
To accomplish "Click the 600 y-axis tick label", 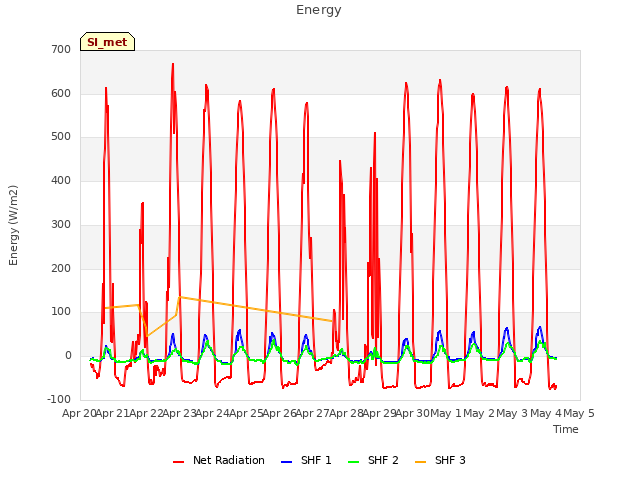I will click(x=61, y=93).
